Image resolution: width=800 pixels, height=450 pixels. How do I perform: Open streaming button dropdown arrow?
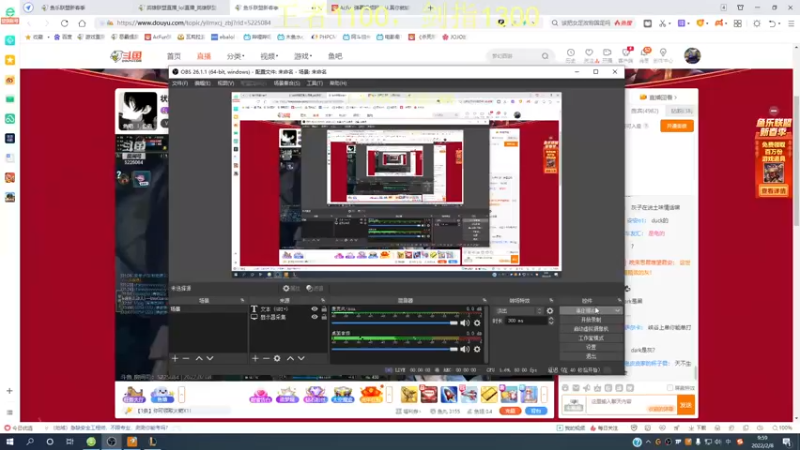617,311
